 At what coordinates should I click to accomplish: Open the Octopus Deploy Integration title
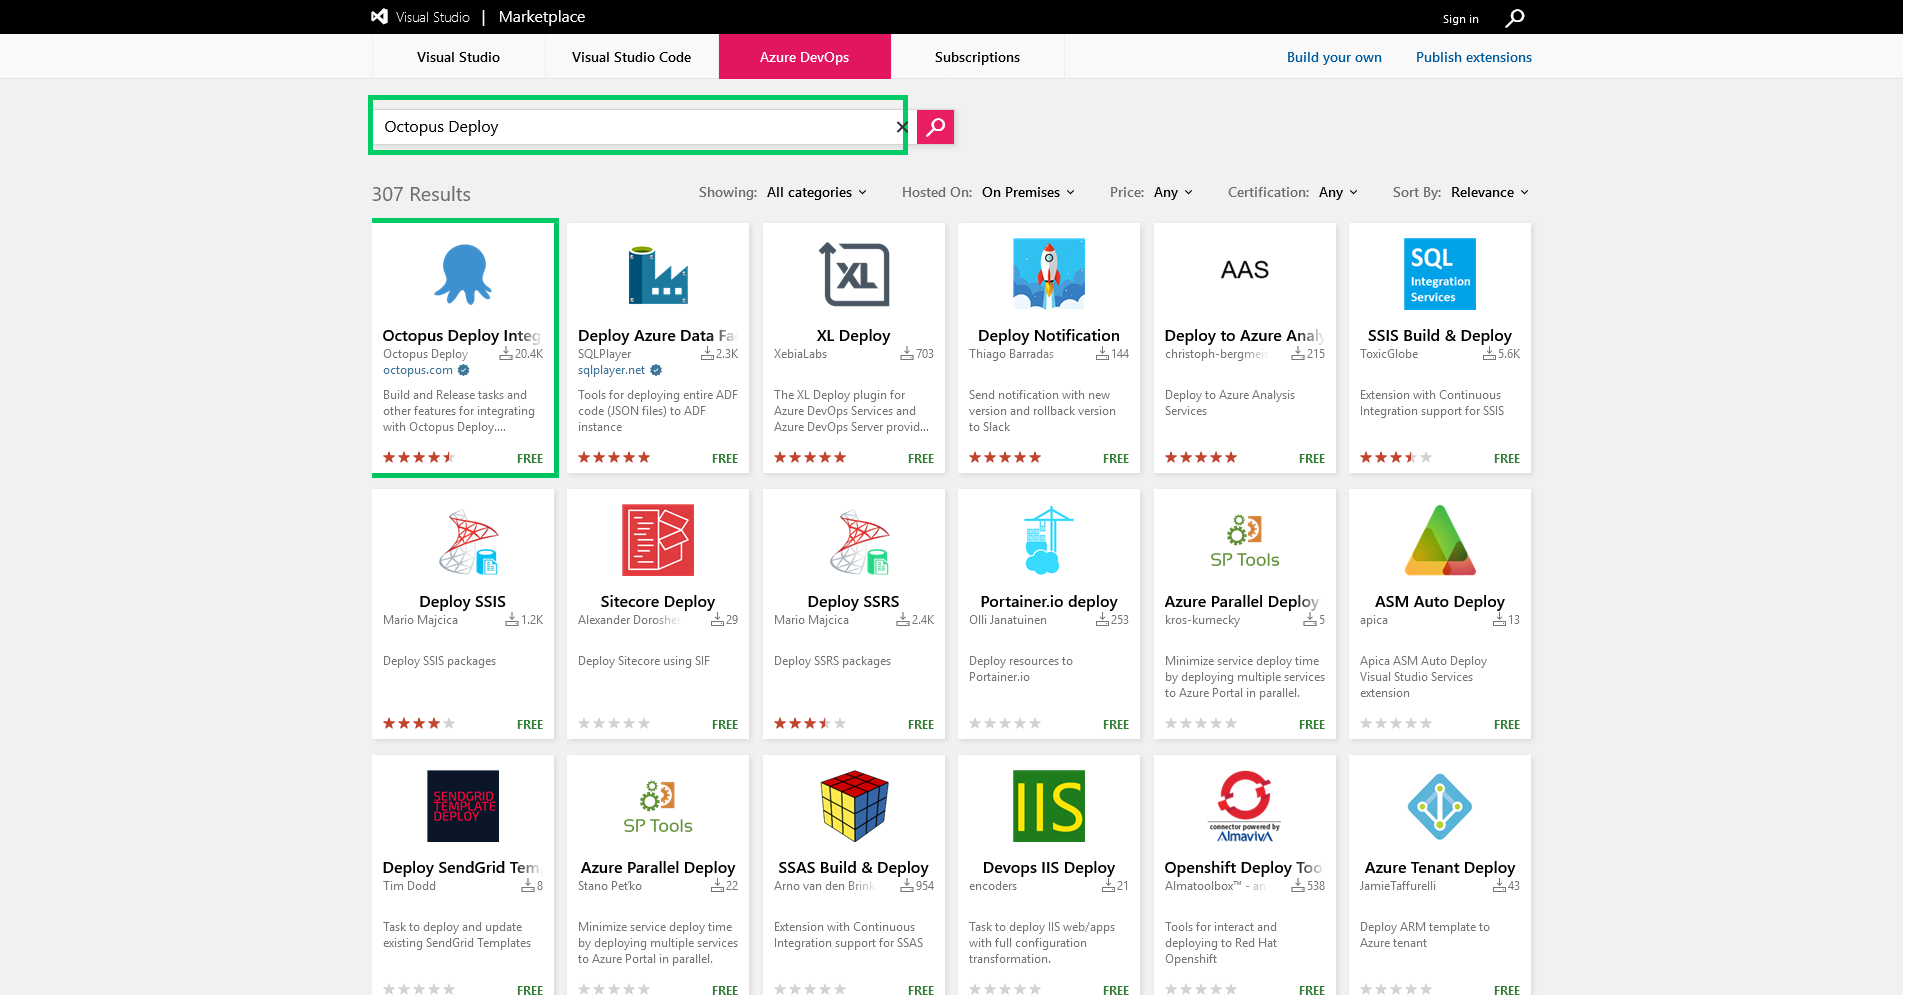pos(461,336)
